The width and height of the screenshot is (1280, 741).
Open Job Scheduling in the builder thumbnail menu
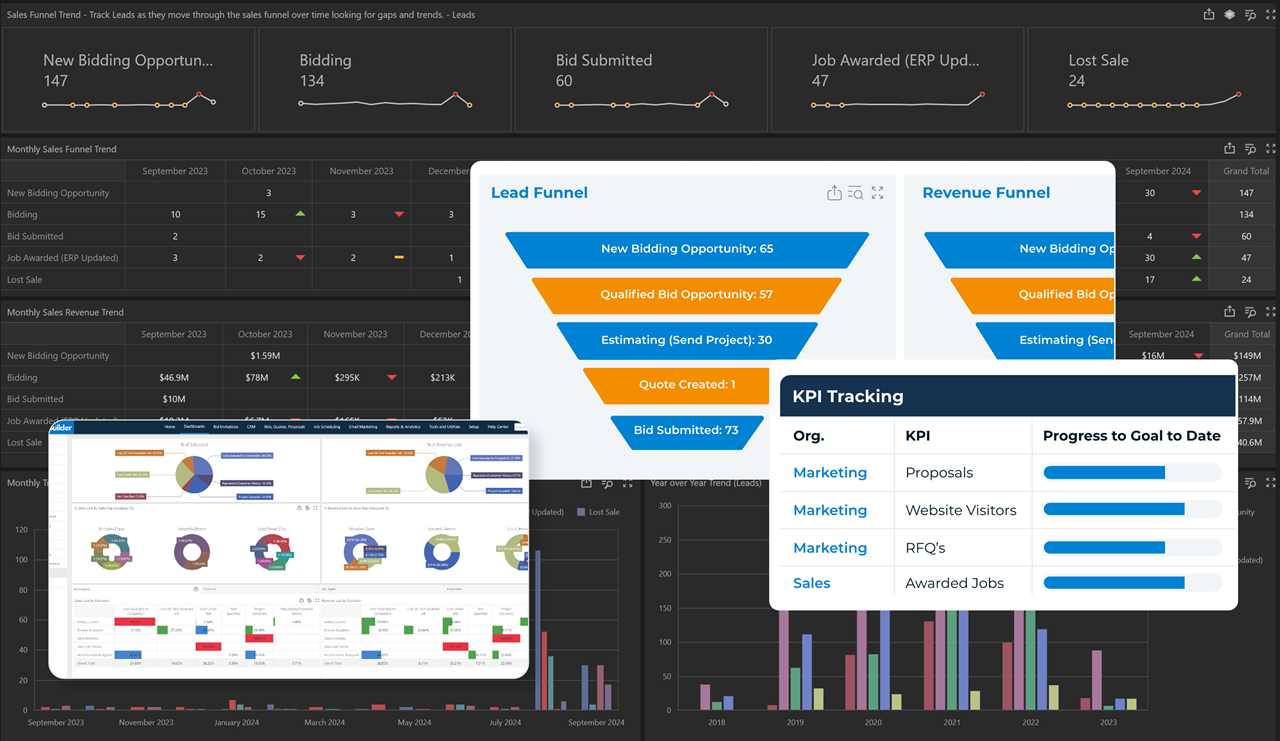coord(327,427)
